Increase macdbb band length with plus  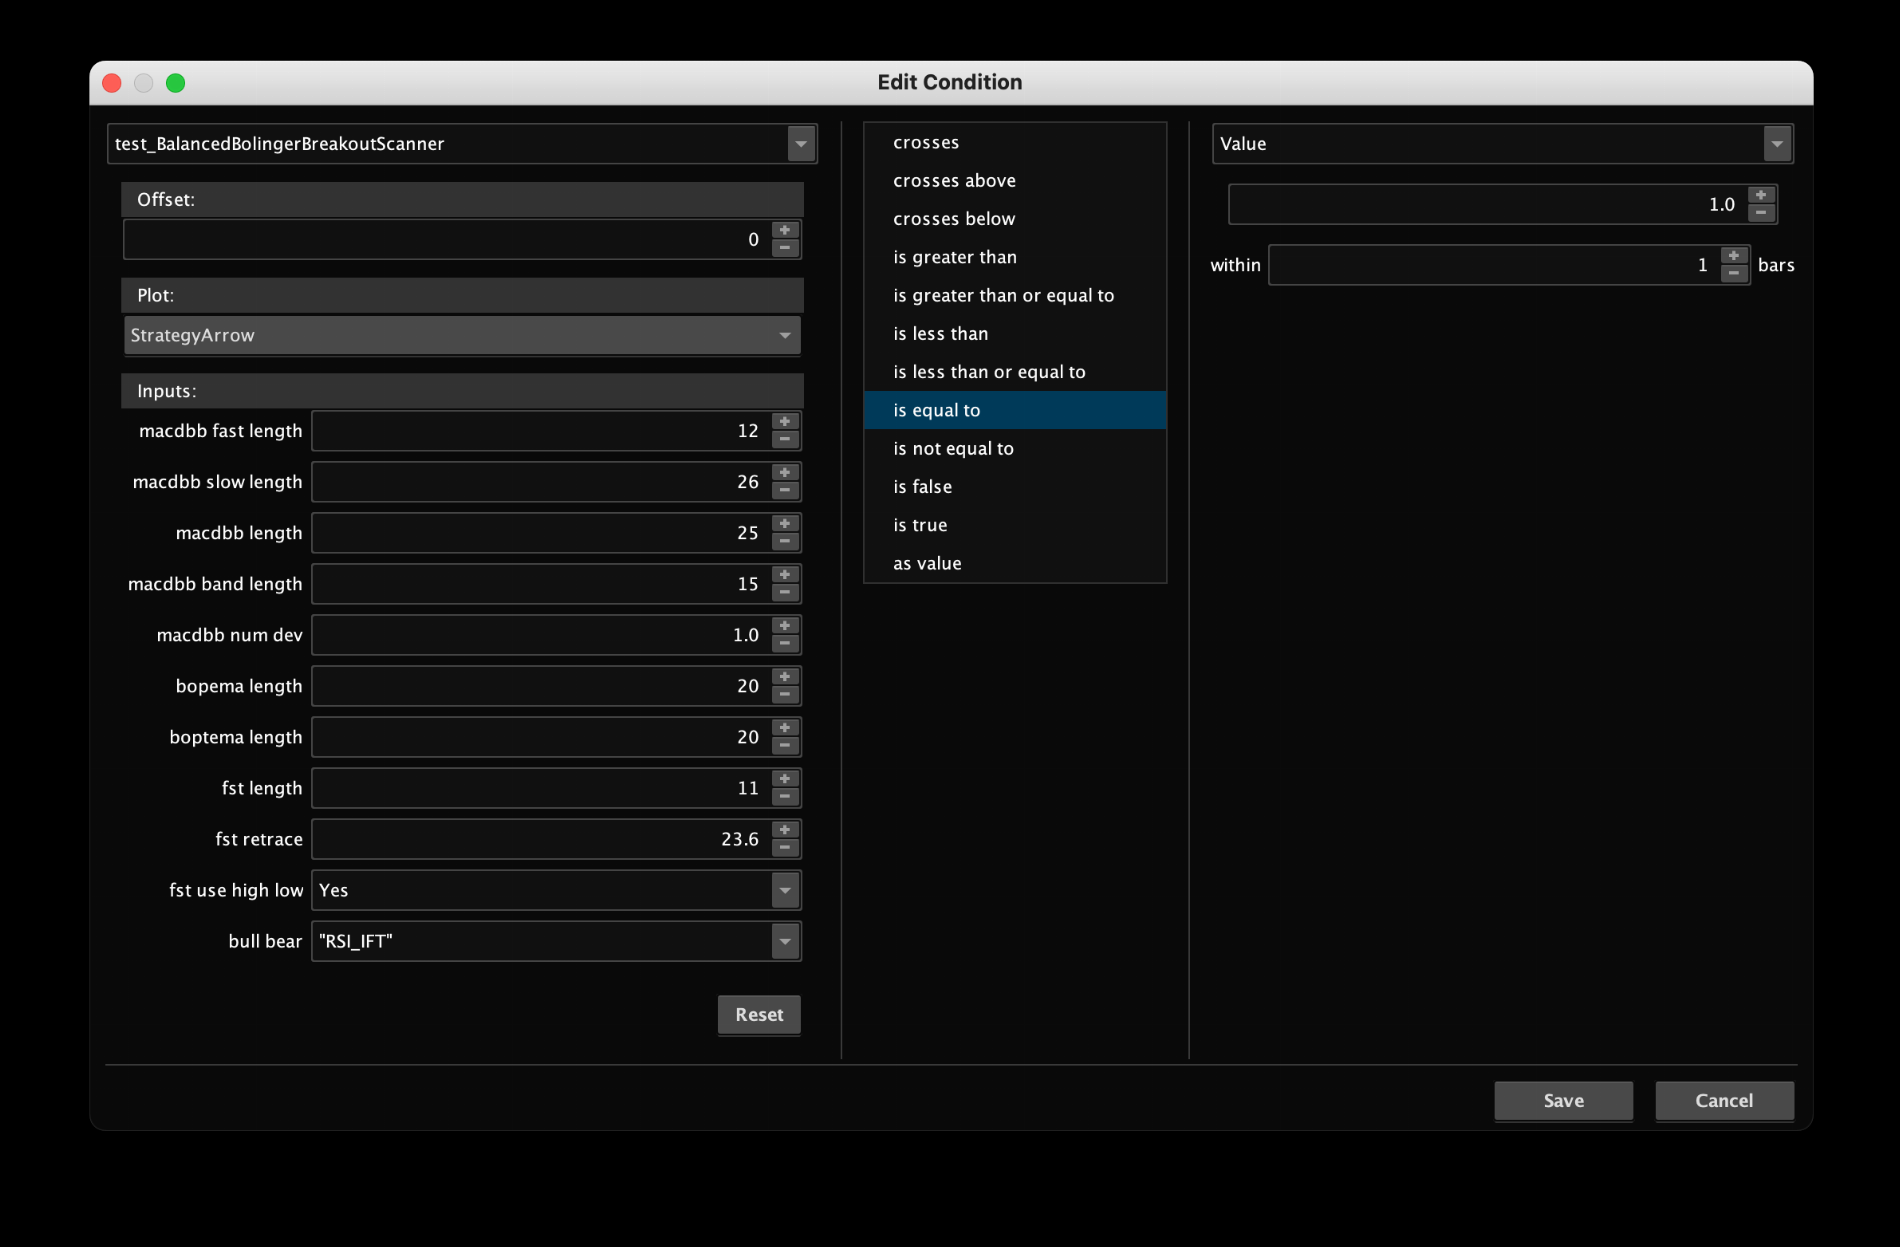[785, 575]
